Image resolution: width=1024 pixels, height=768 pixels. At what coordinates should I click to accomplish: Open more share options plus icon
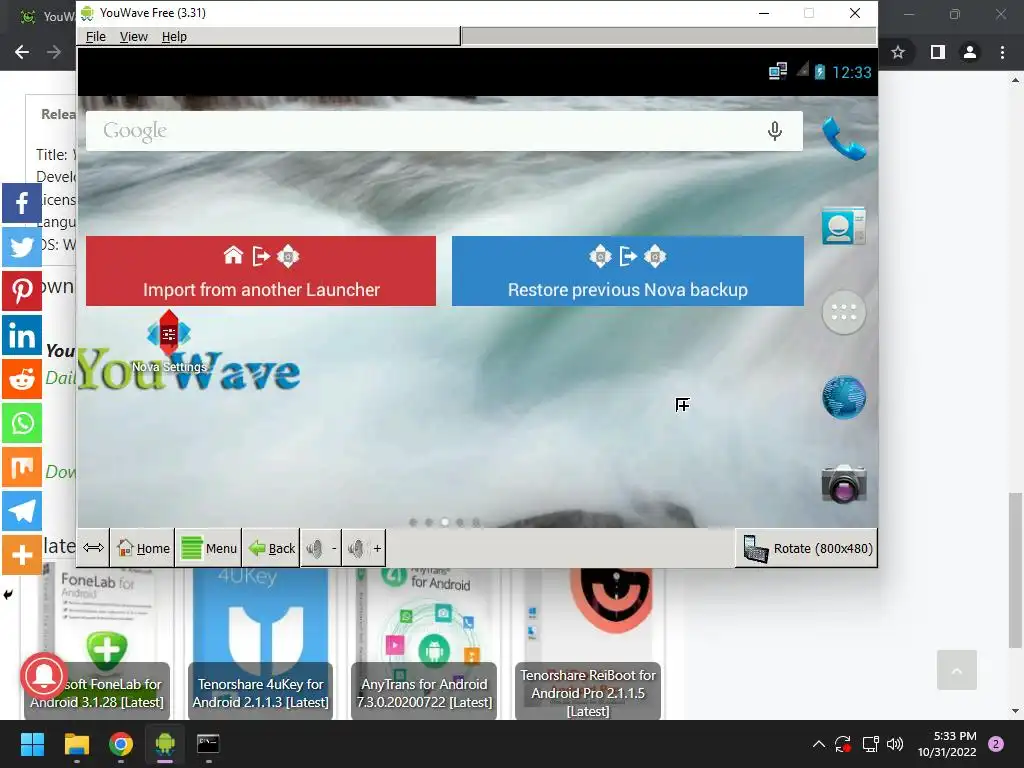[x=22, y=555]
